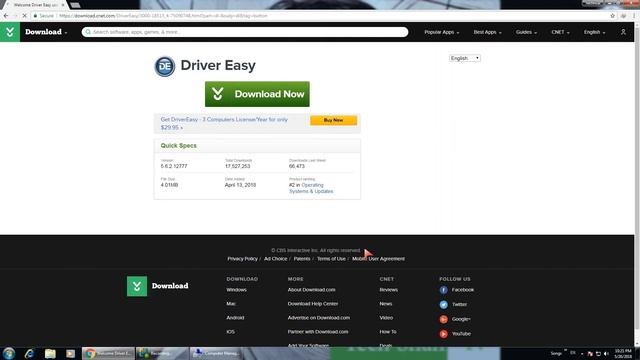Open CNET Reviews footer link
The height and width of the screenshot is (360, 640).
(x=389, y=290)
